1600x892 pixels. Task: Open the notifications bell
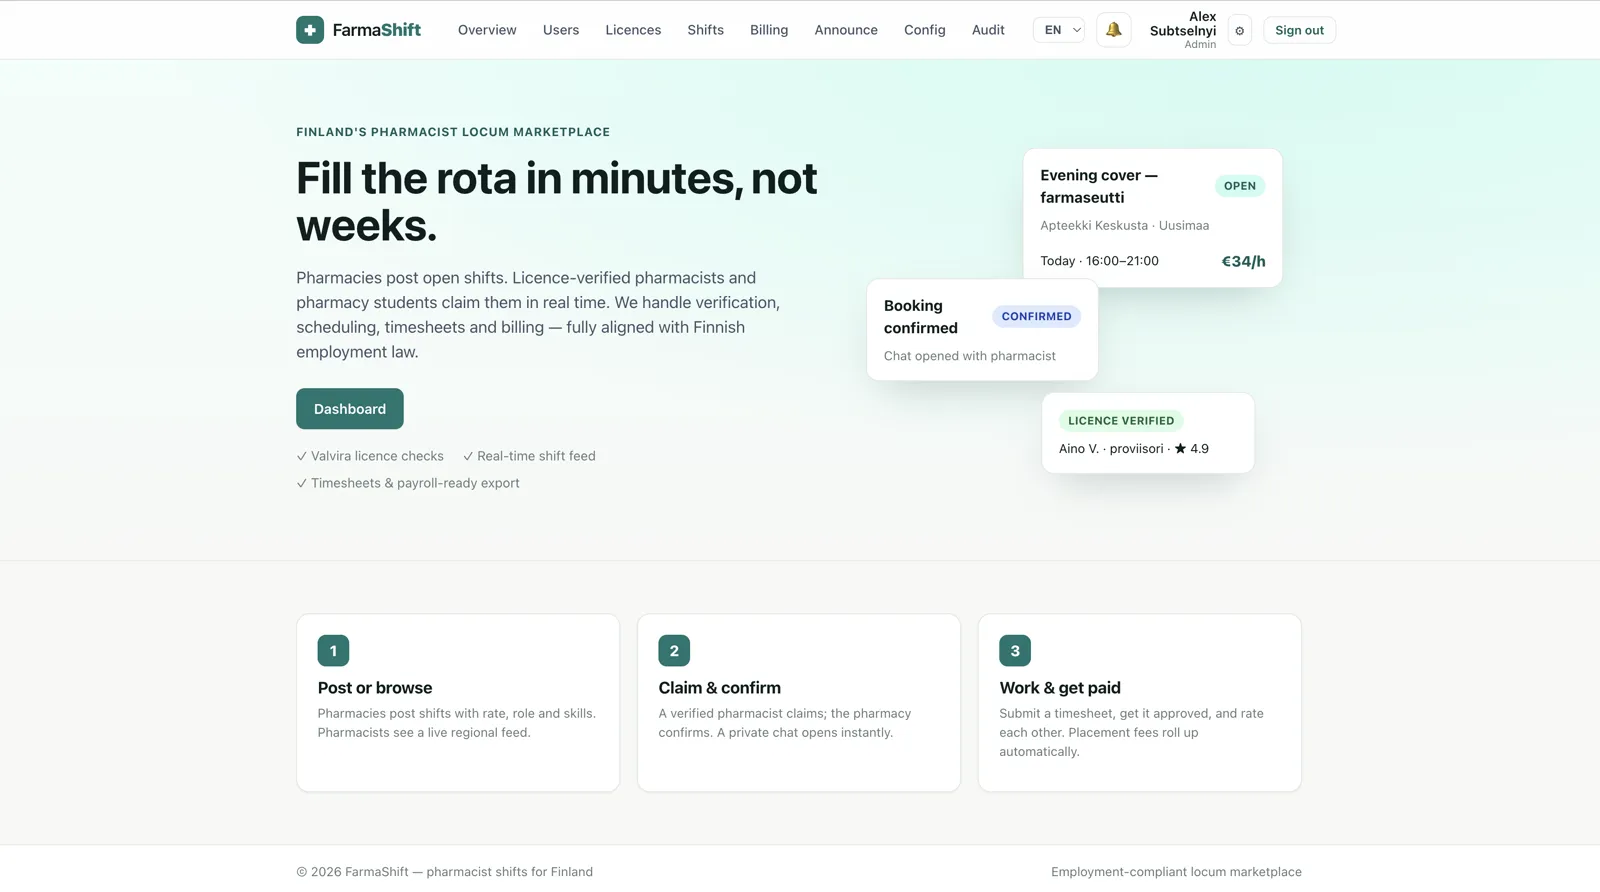tap(1113, 30)
